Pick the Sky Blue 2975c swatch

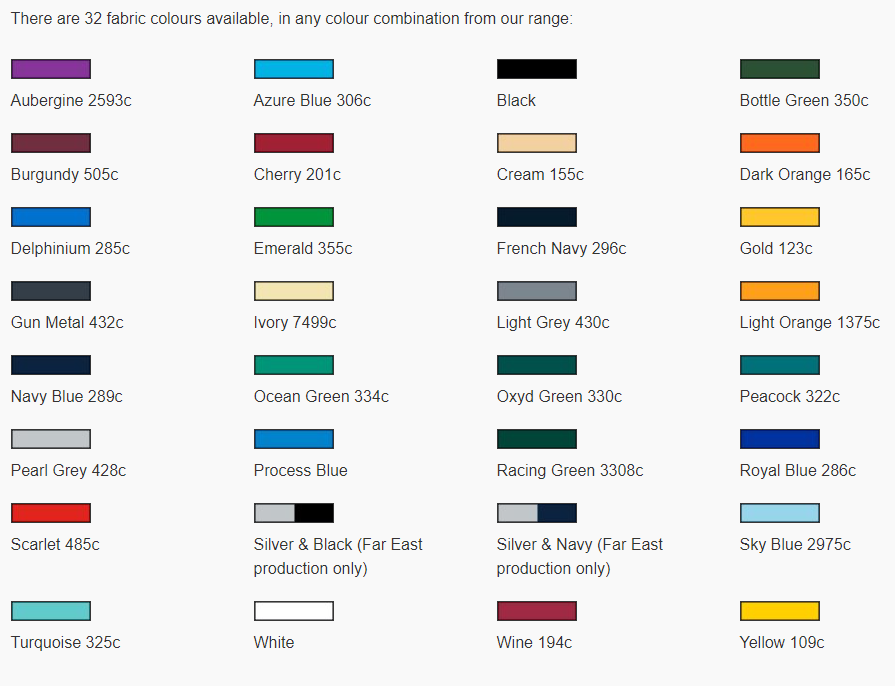(x=780, y=513)
